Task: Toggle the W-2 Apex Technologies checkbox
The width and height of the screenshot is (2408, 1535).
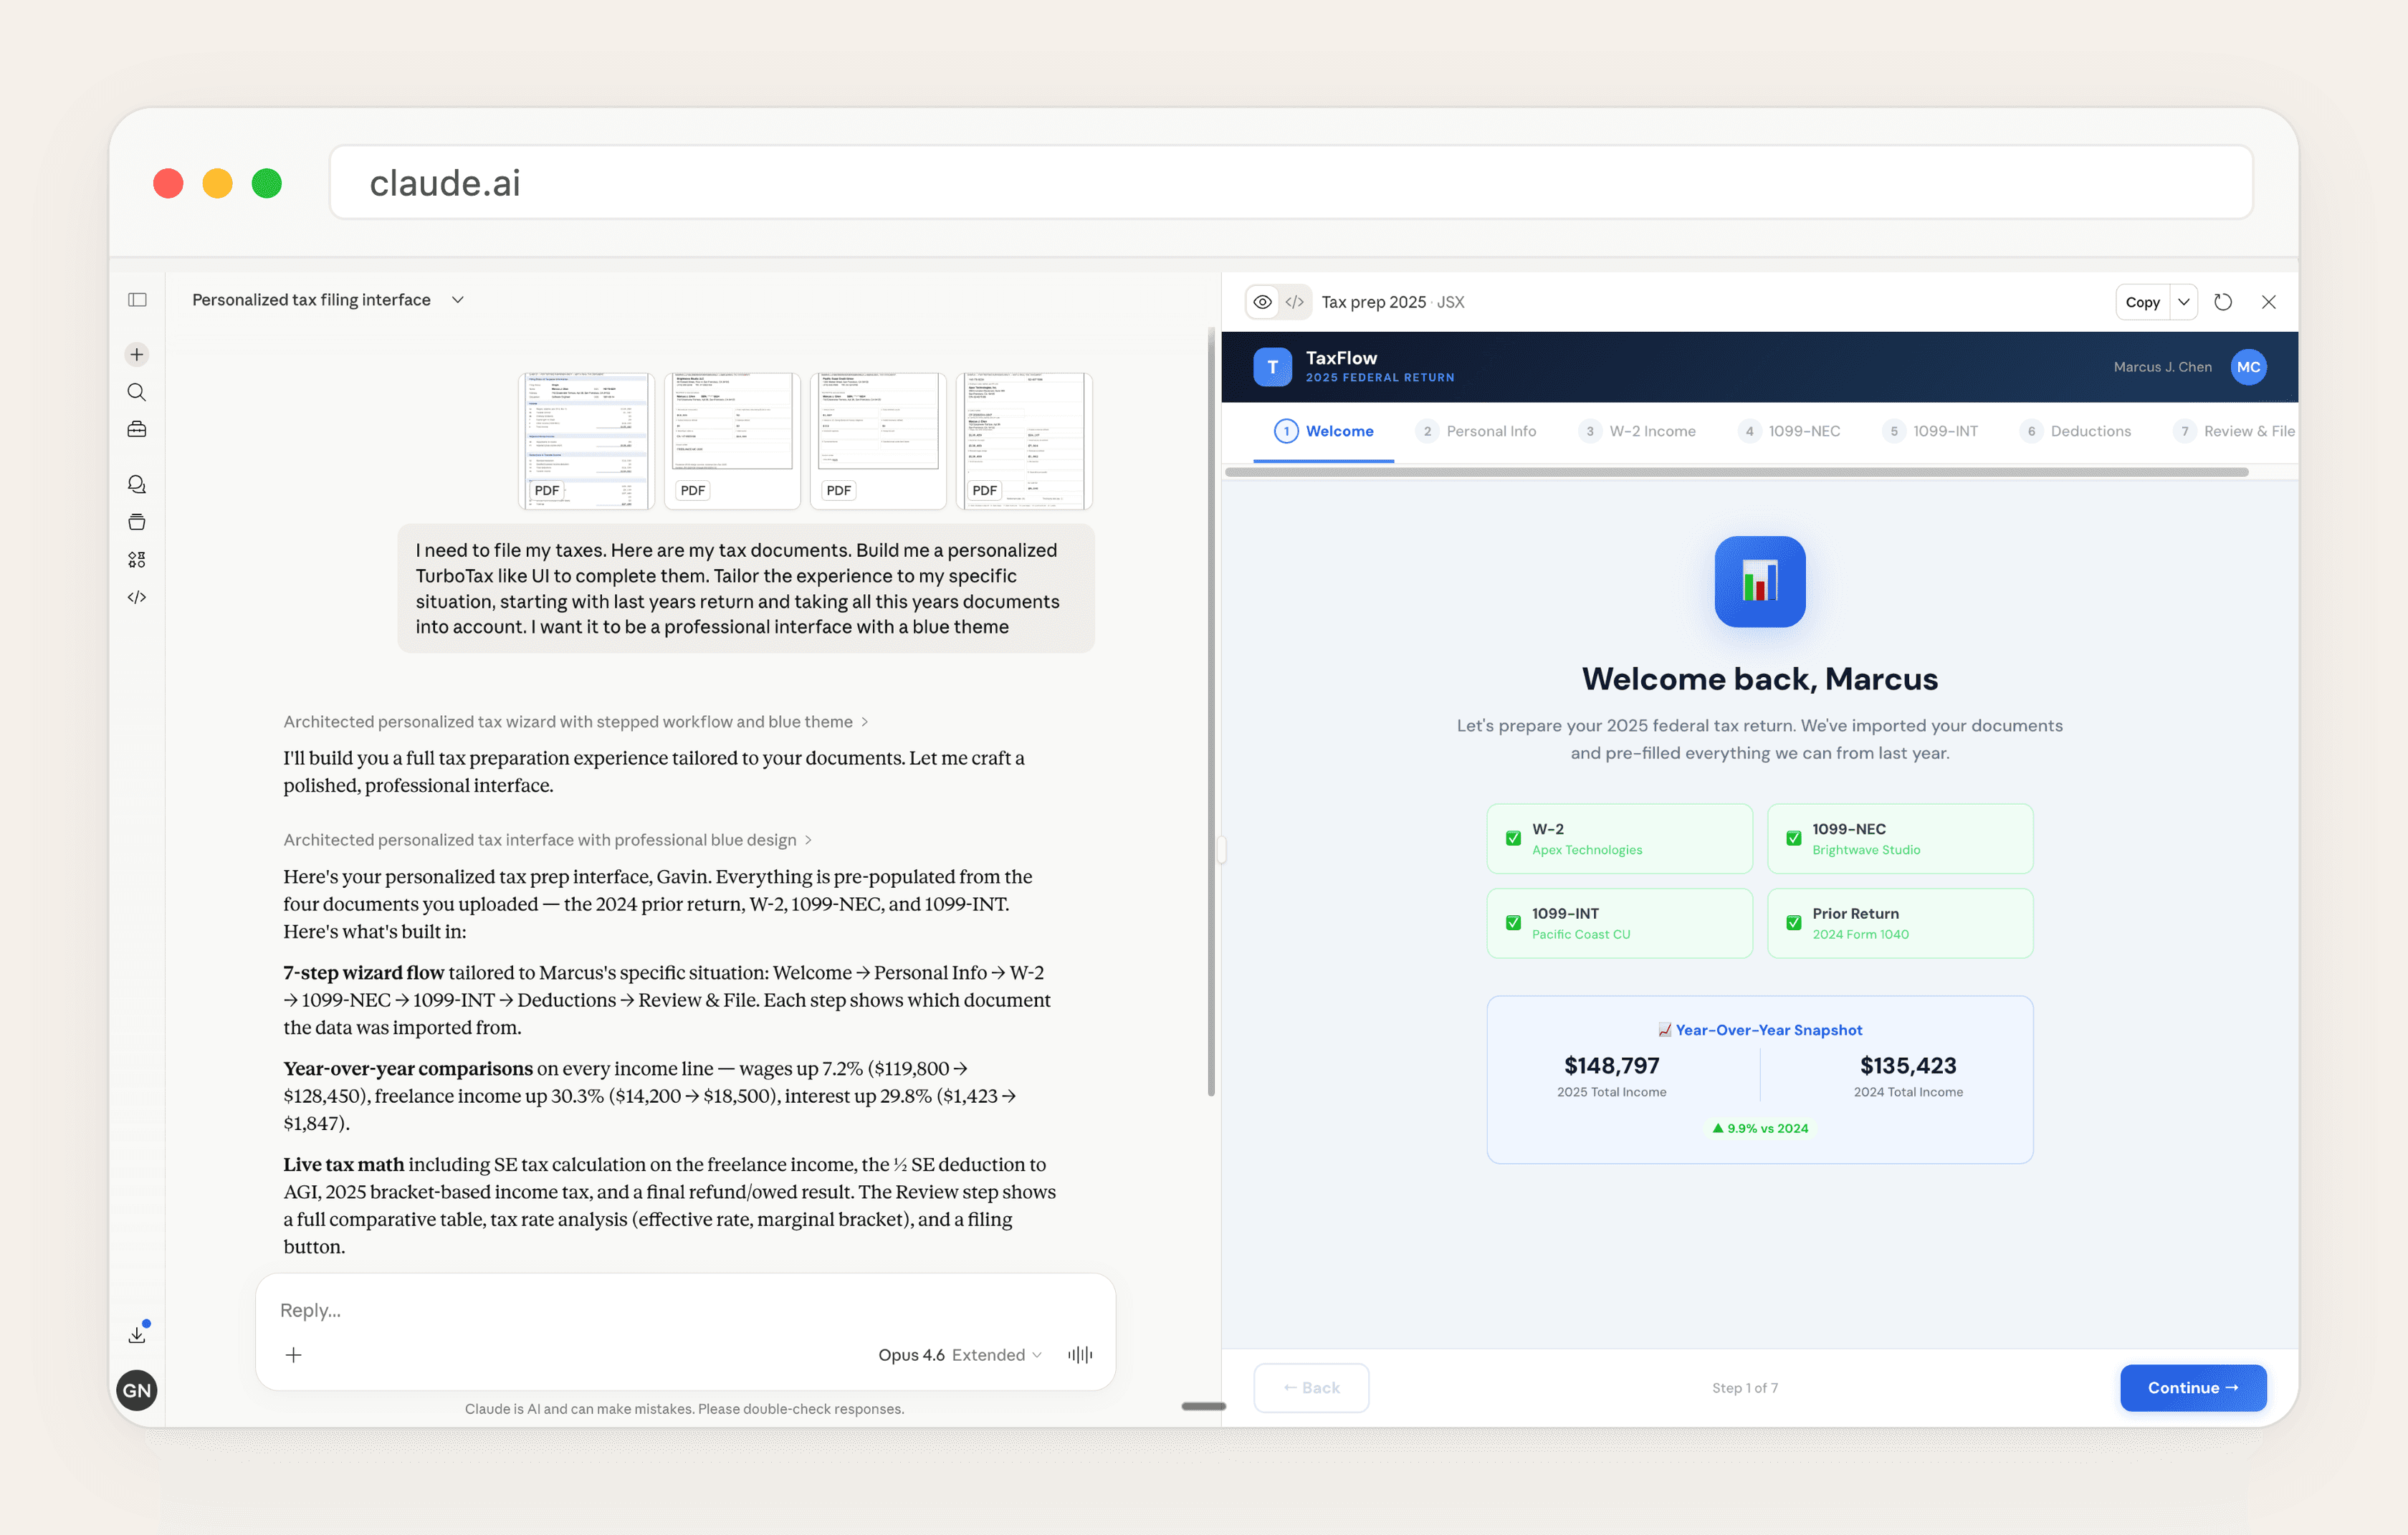Action: point(1513,838)
